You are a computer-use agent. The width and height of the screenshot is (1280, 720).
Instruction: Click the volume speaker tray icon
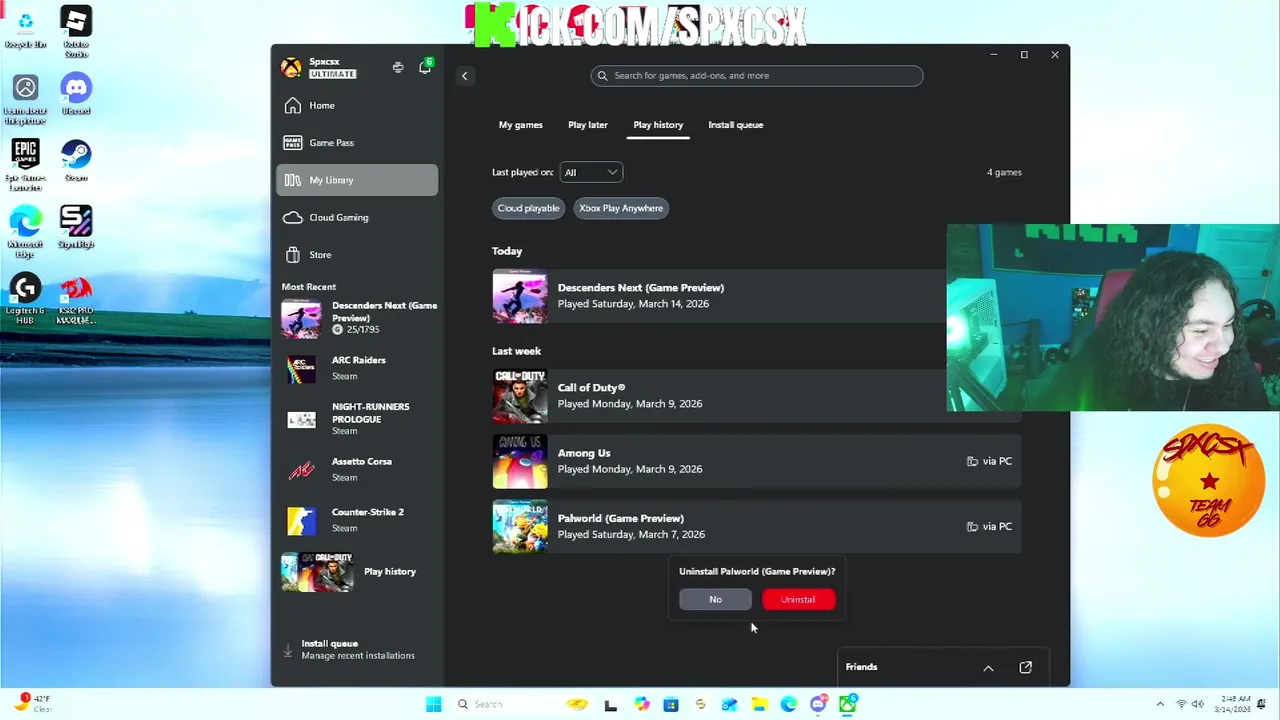1198,704
